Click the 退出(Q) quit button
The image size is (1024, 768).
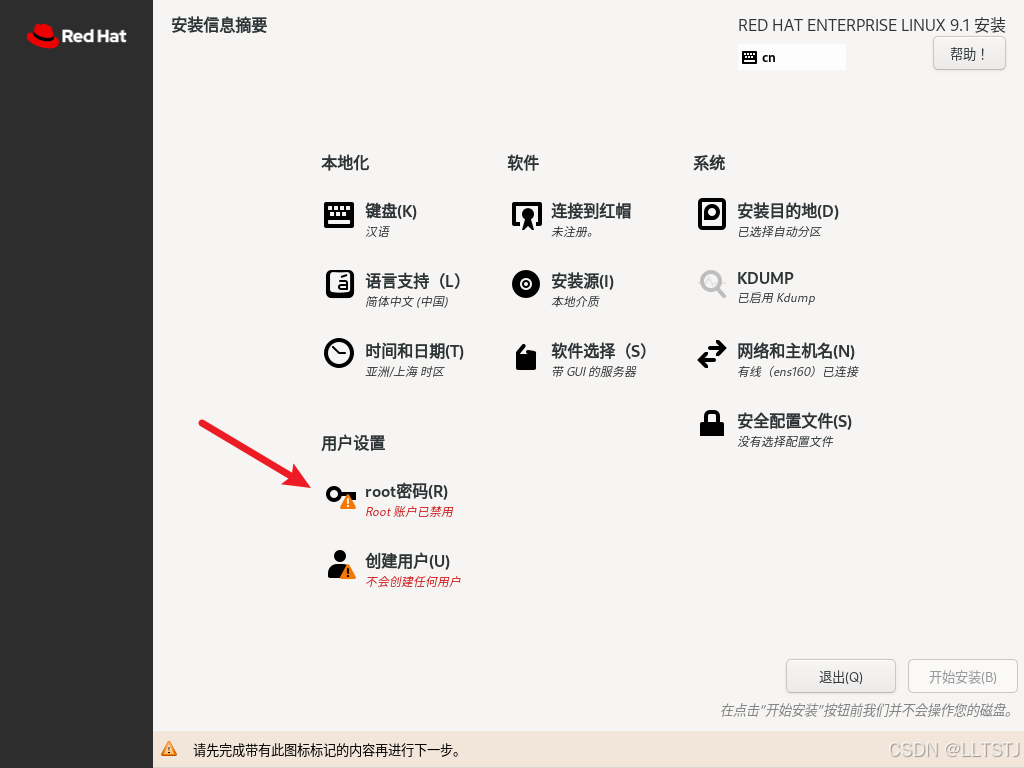840,677
